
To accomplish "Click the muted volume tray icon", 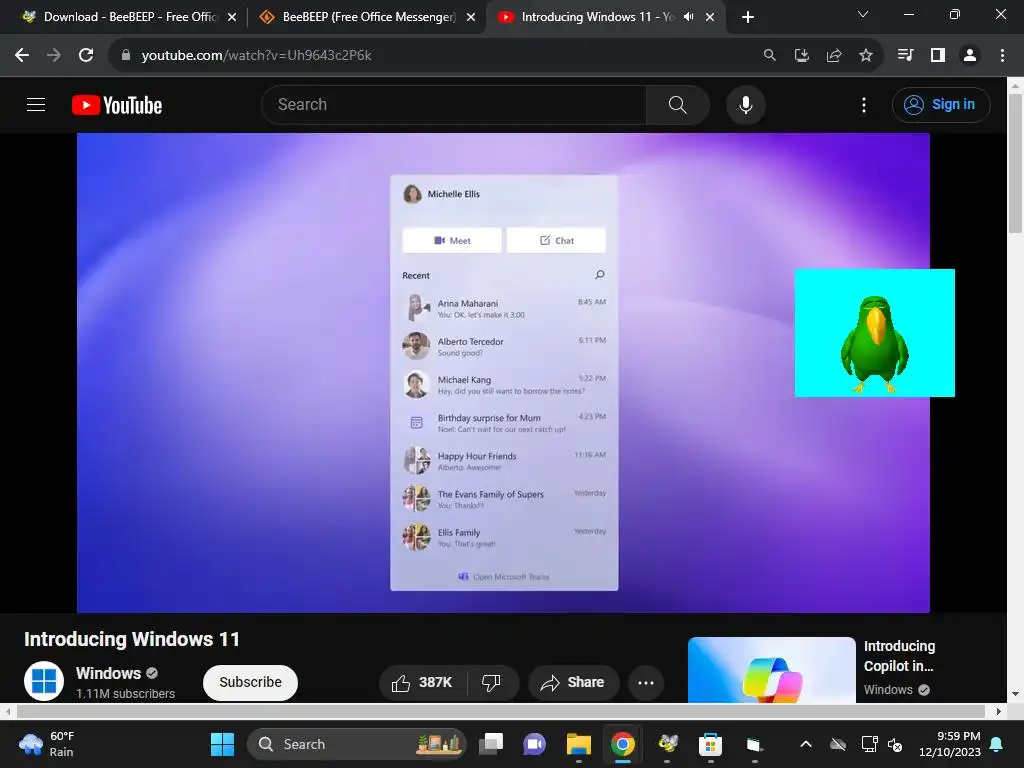I will pos(895,744).
